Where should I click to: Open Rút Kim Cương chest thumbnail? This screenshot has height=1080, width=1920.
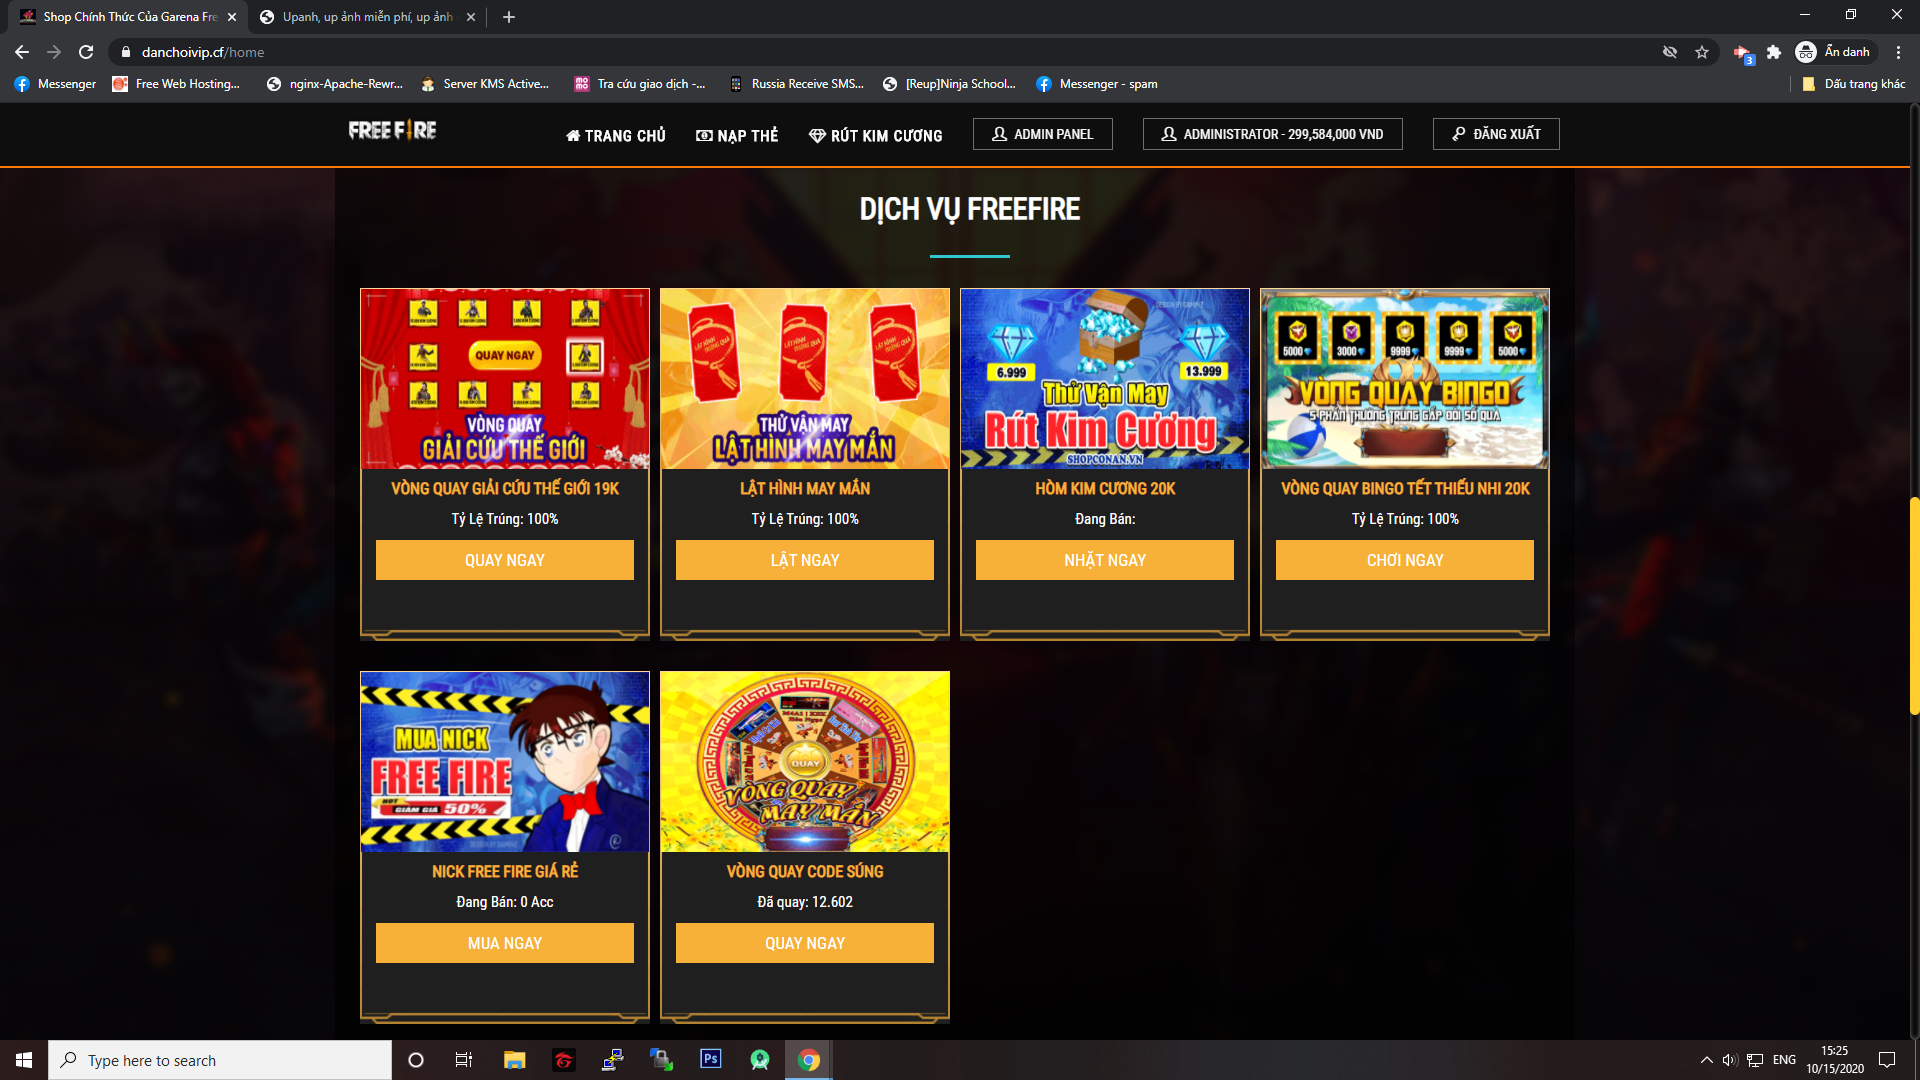(x=1105, y=379)
